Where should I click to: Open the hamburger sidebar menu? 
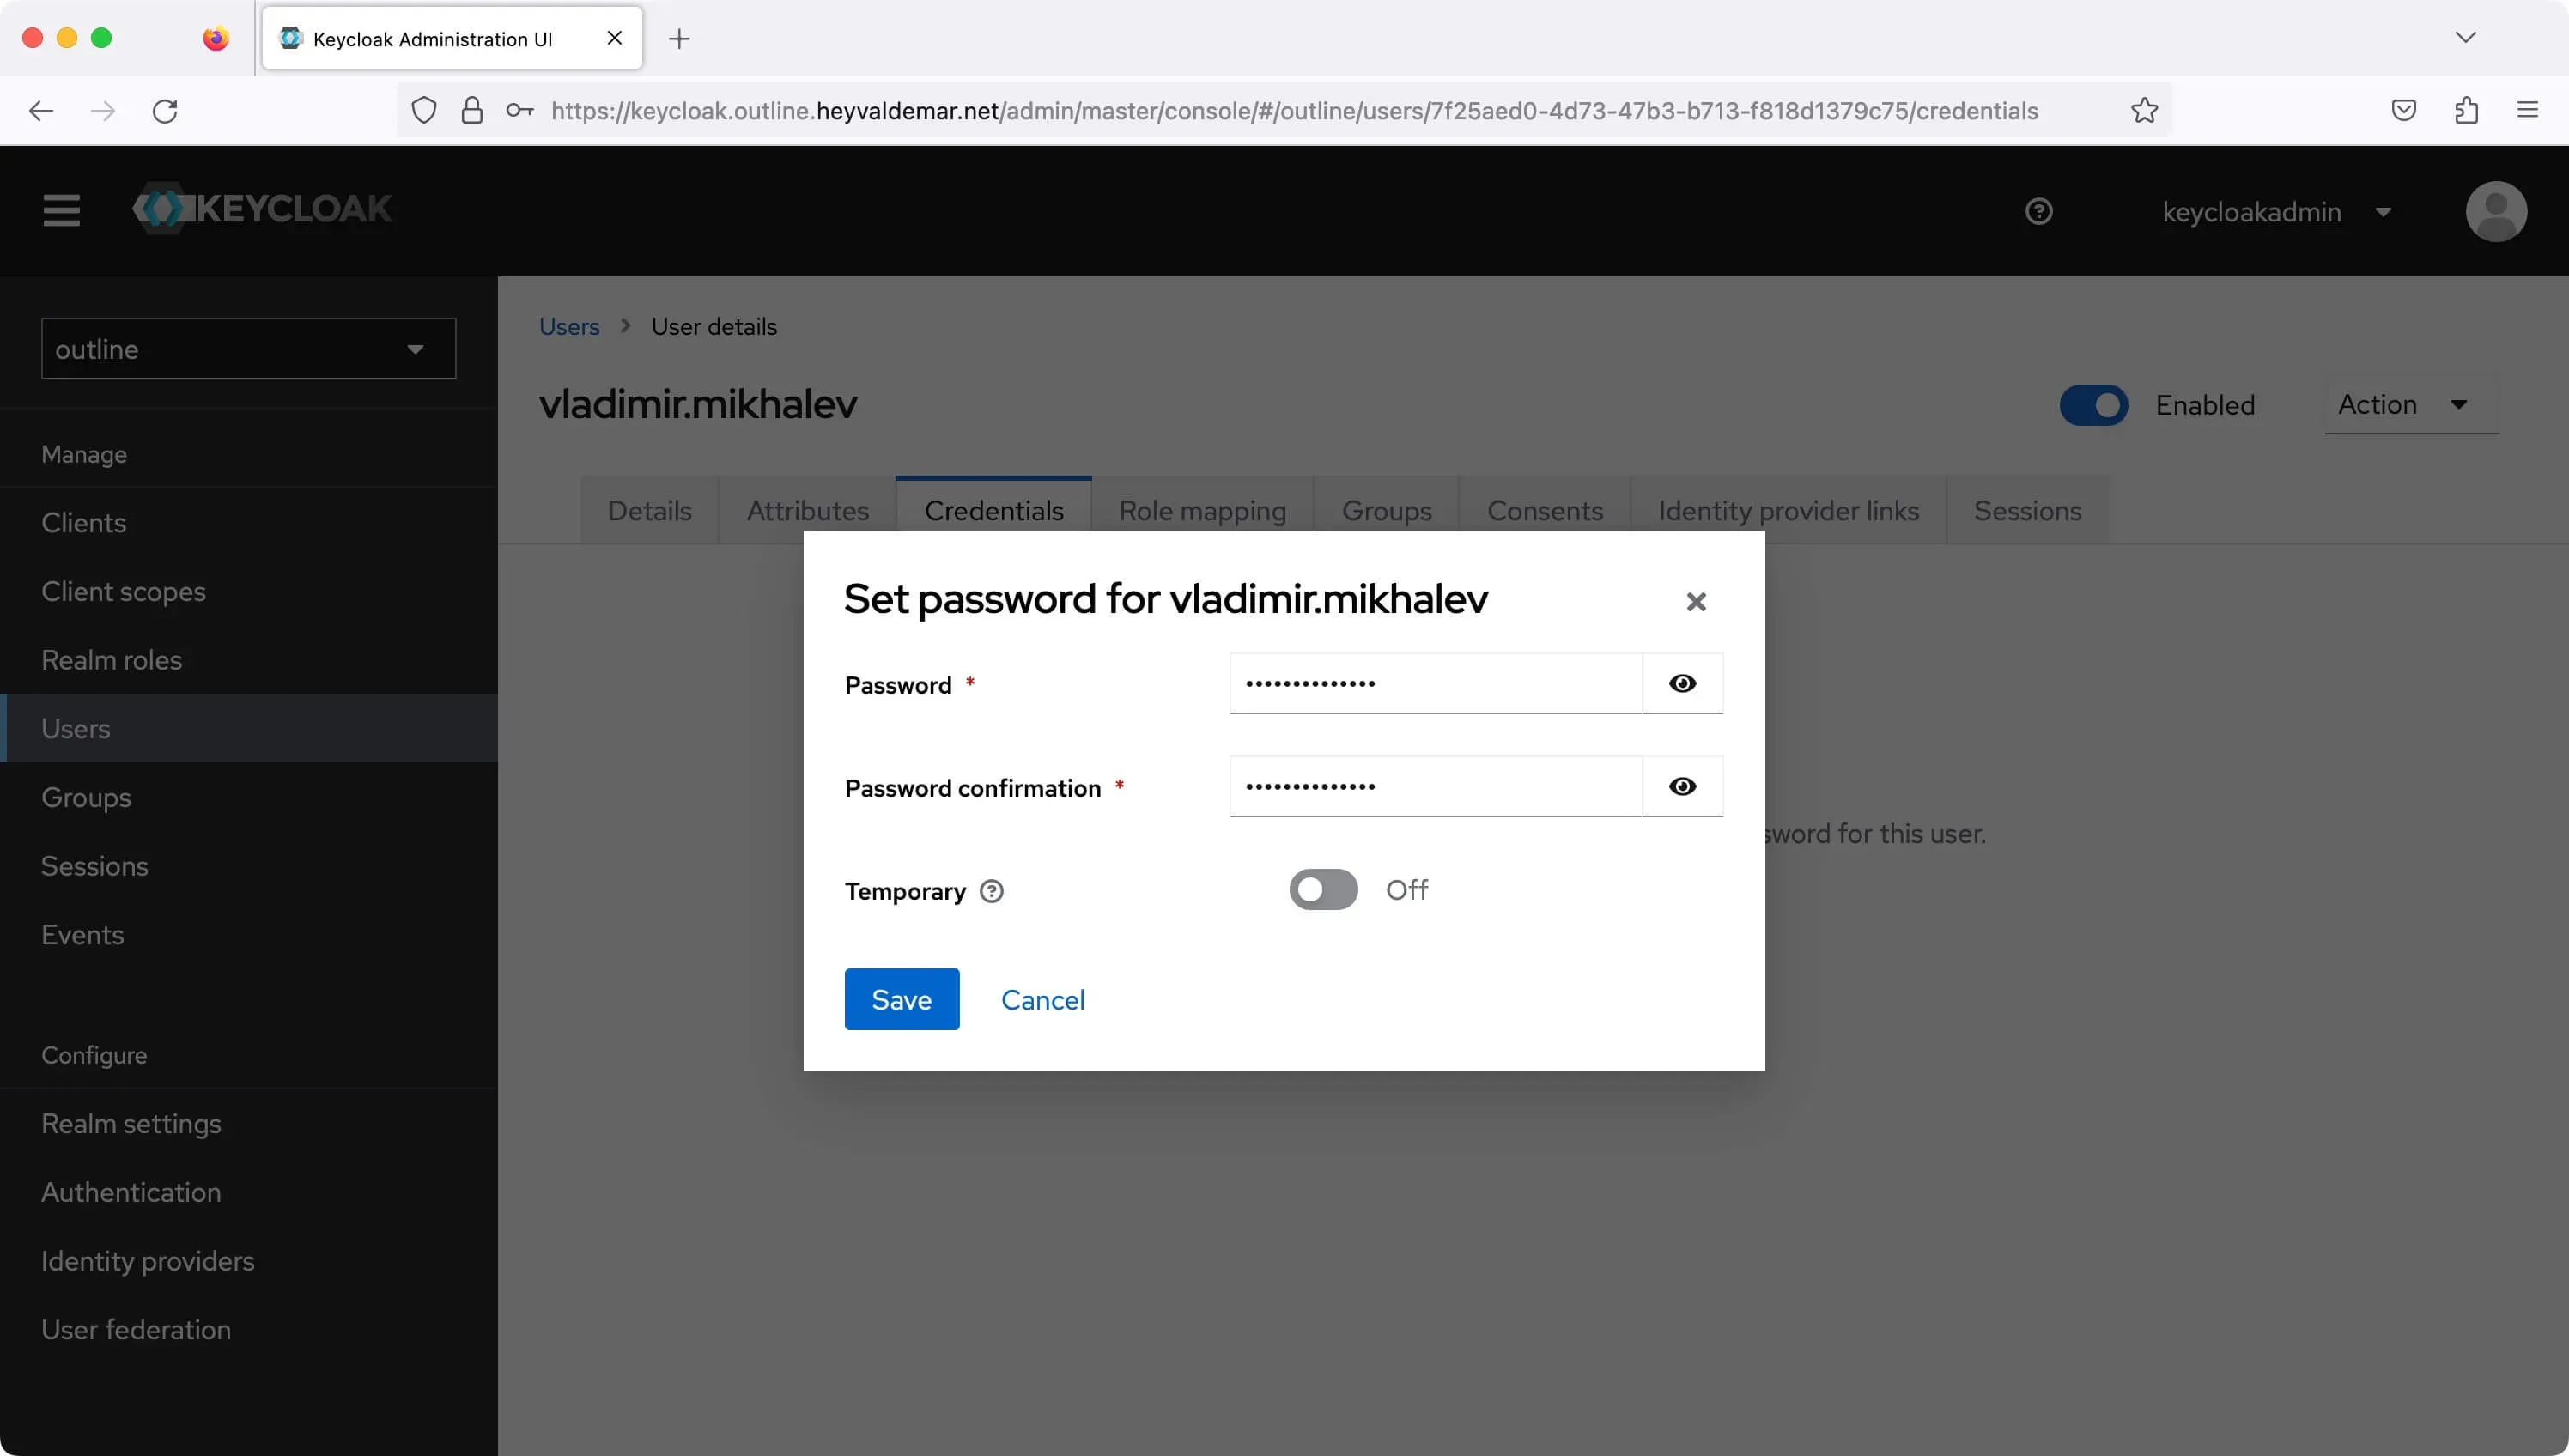click(61, 210)
